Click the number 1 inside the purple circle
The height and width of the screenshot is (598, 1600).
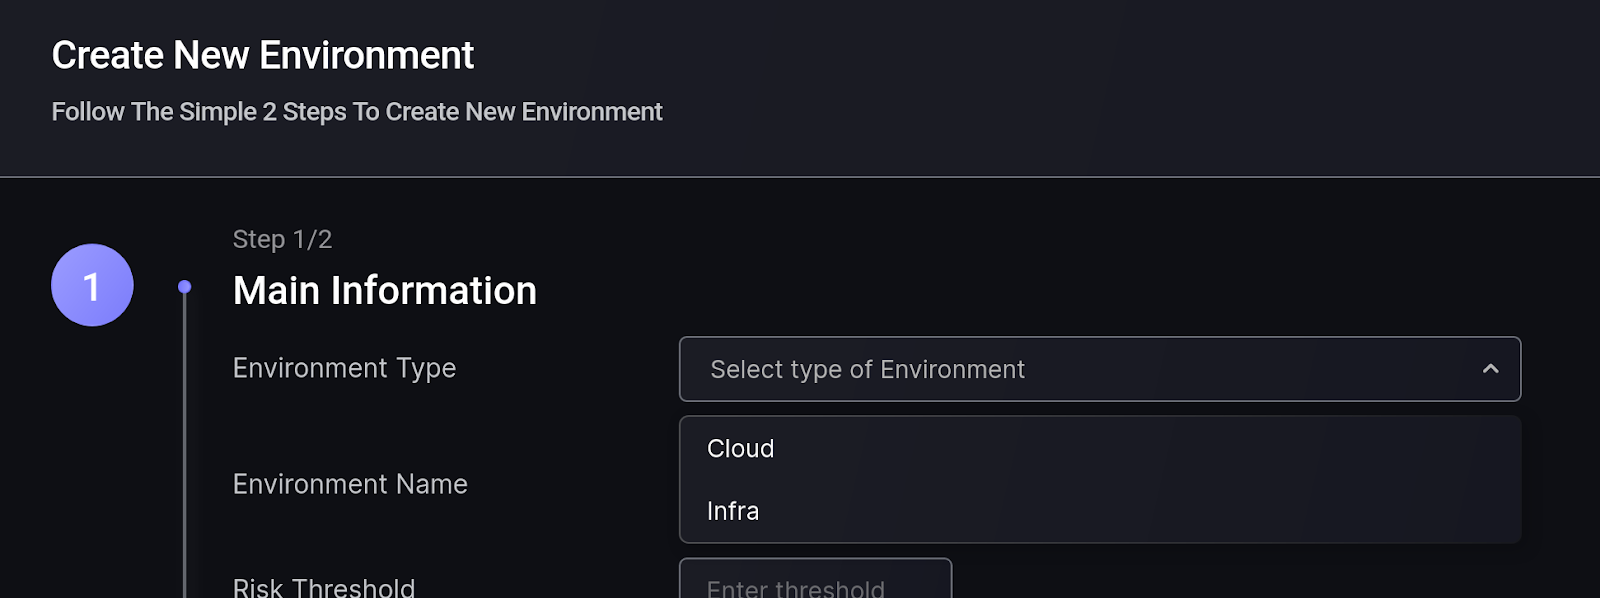pyautogui.click(x=92, y=287)
